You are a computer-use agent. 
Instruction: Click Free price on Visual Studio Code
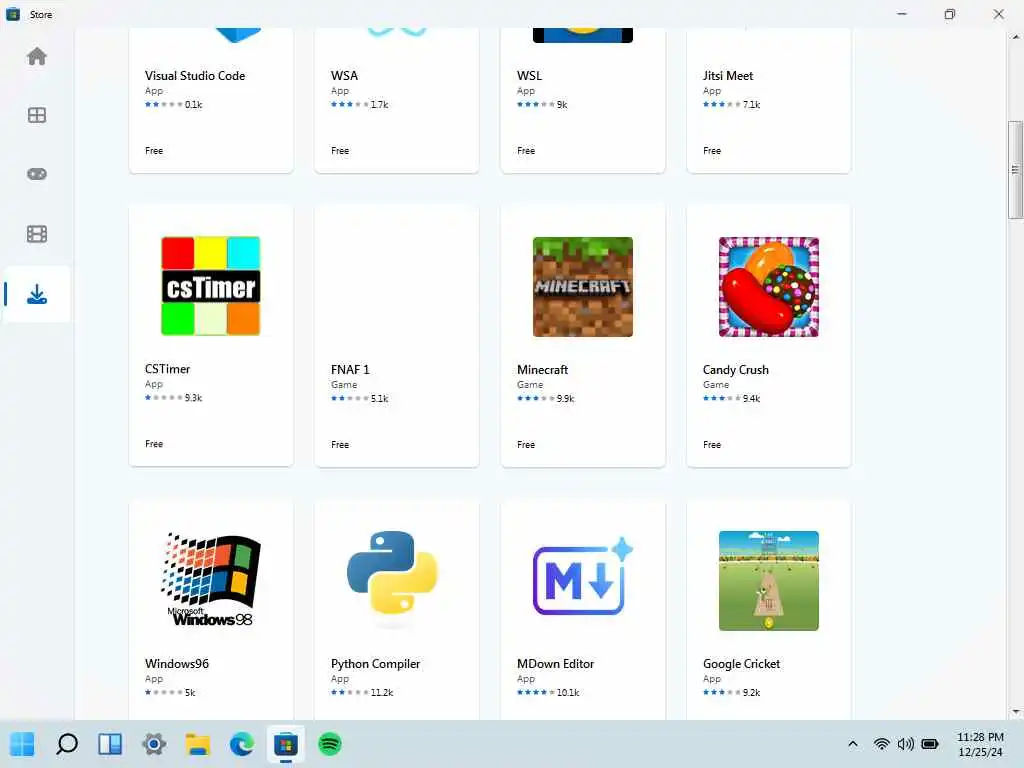[153, 150]
